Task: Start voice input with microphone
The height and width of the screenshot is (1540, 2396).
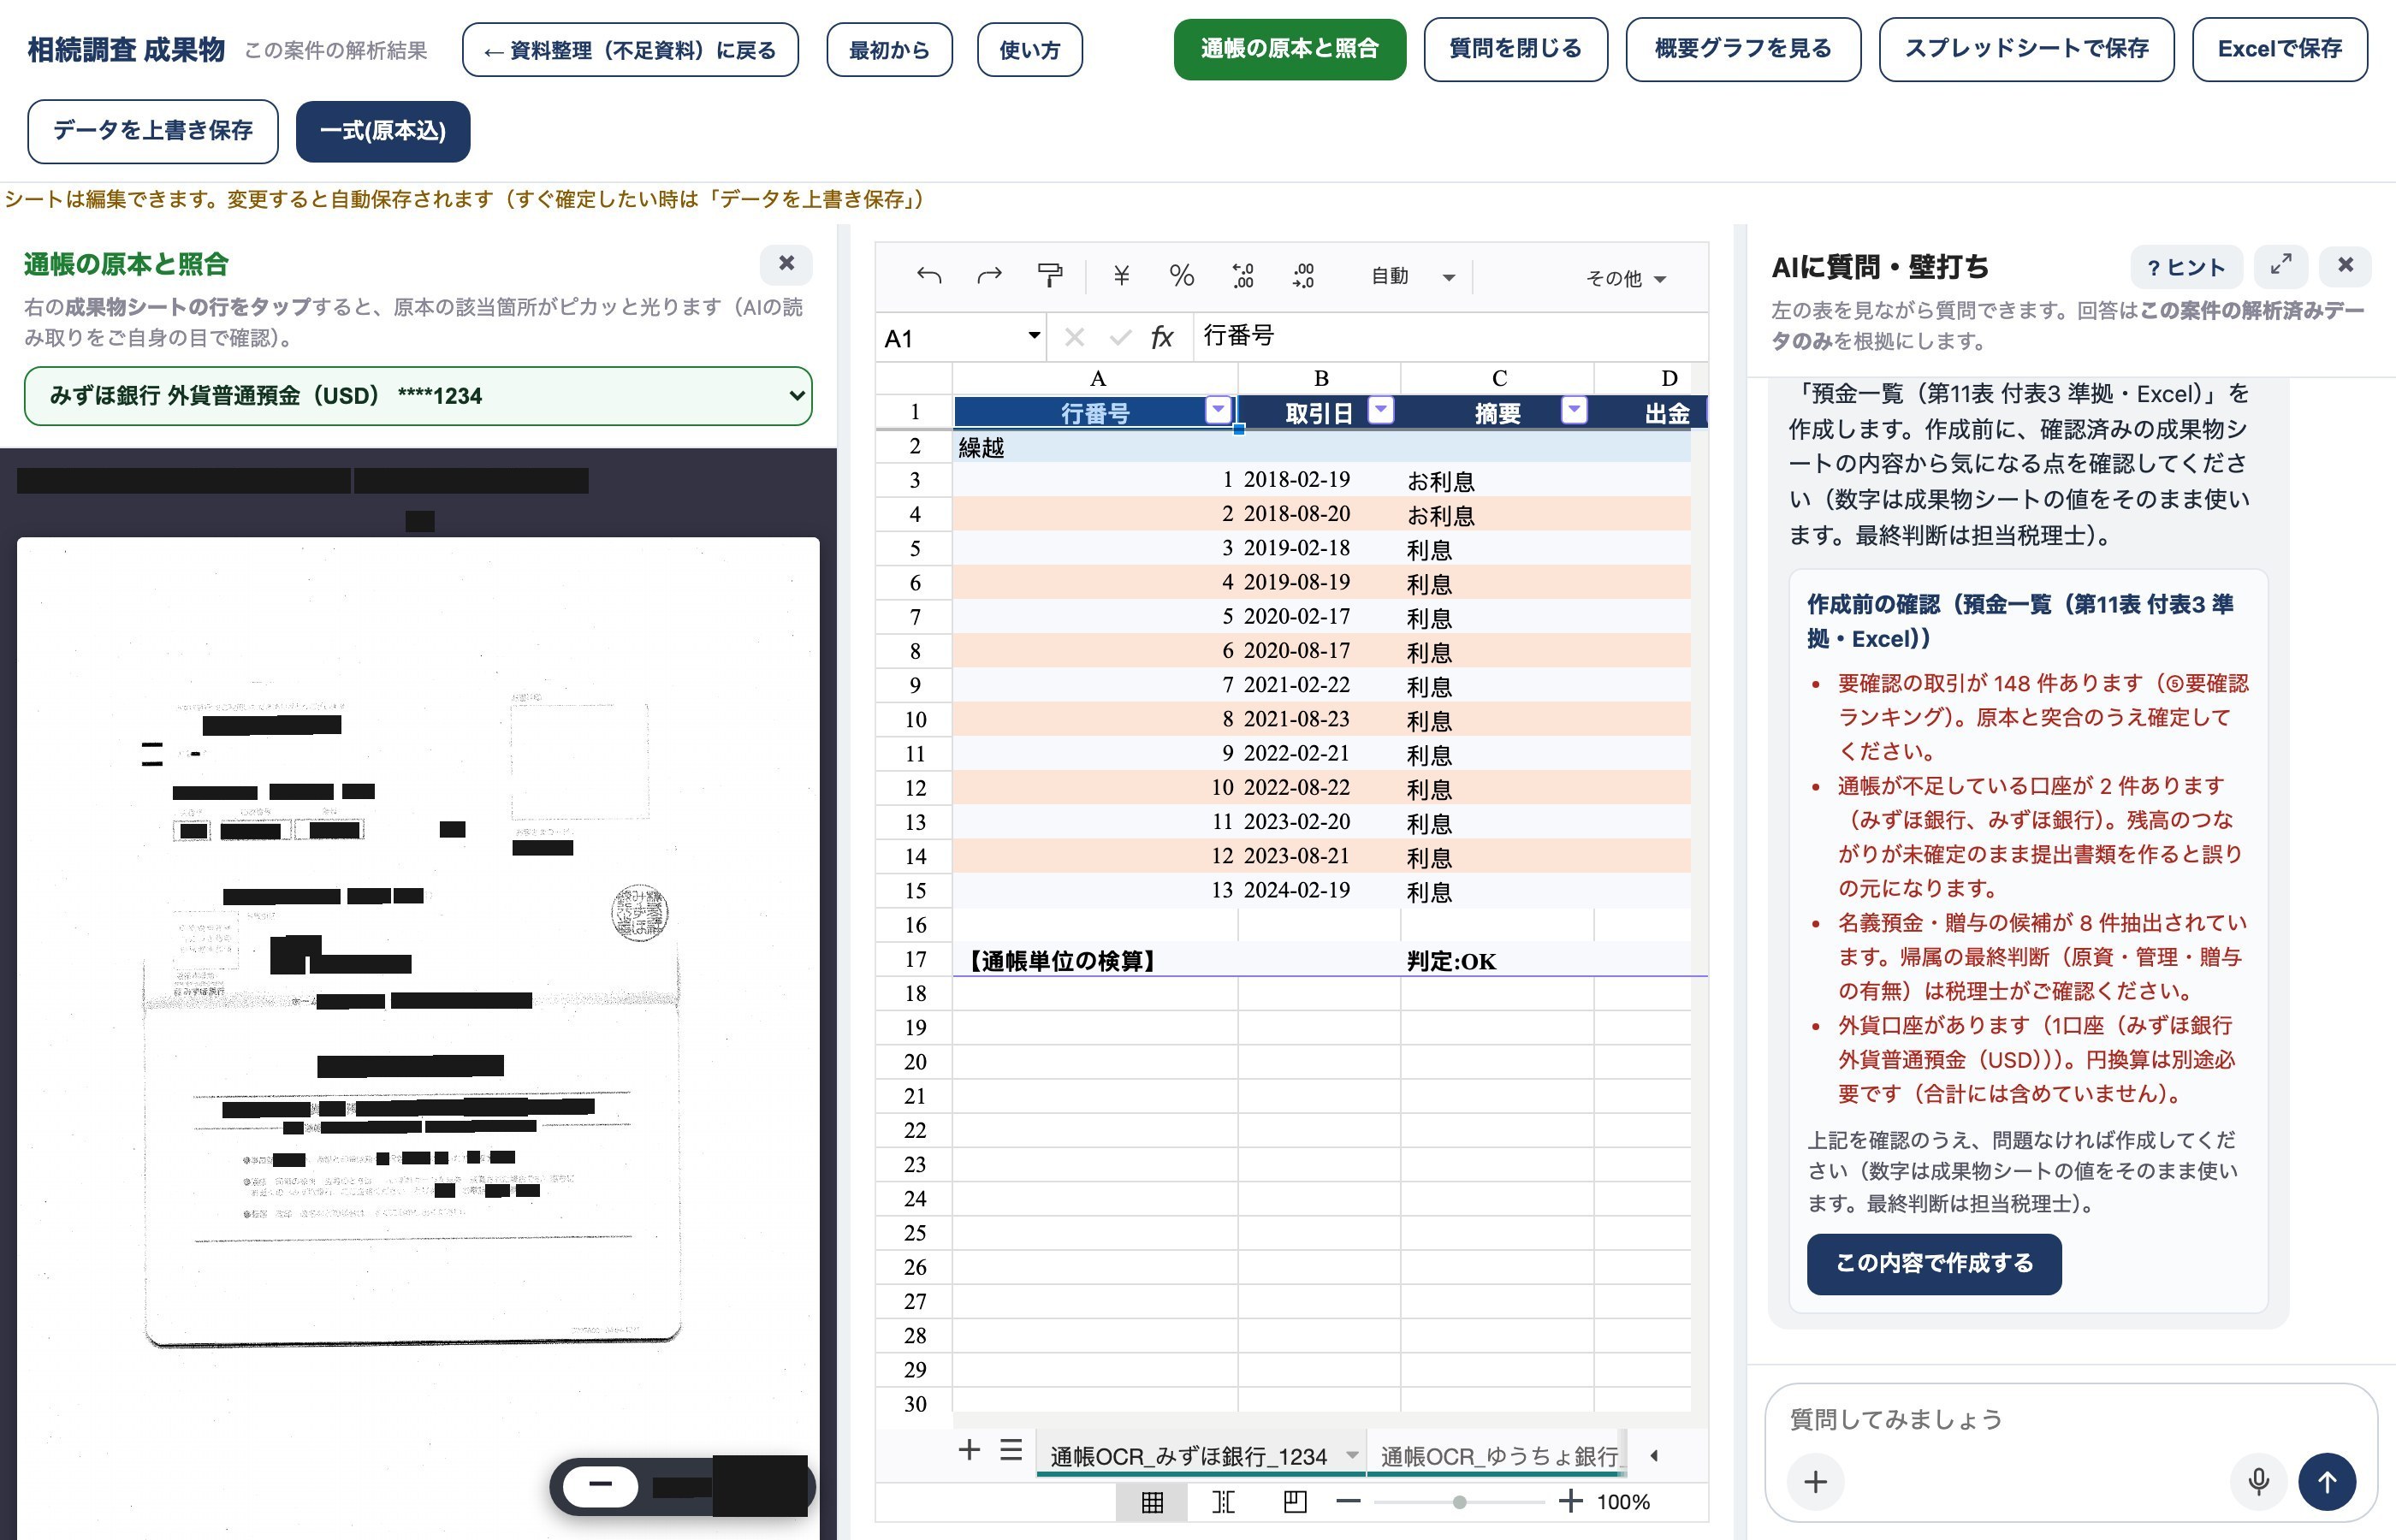Action: pyautogui.click(x=2258, y=1481)
